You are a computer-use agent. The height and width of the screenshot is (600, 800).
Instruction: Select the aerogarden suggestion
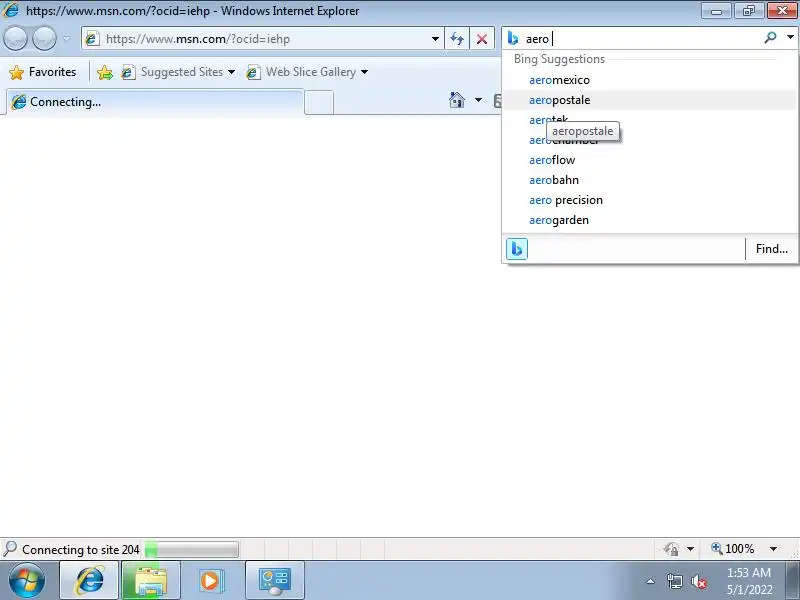[649, 220]
